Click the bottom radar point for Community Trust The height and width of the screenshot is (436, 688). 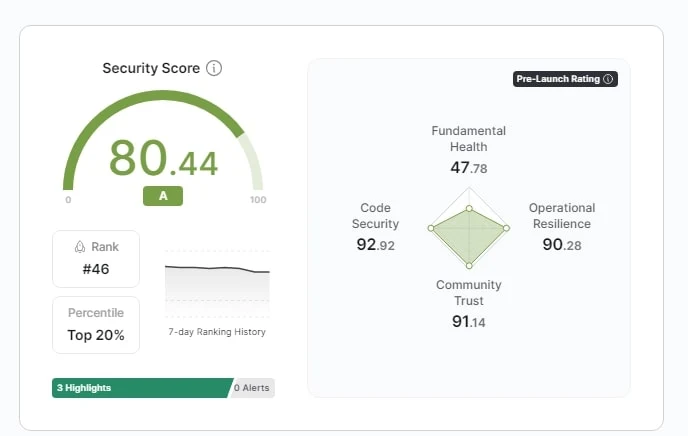(469, 265)
